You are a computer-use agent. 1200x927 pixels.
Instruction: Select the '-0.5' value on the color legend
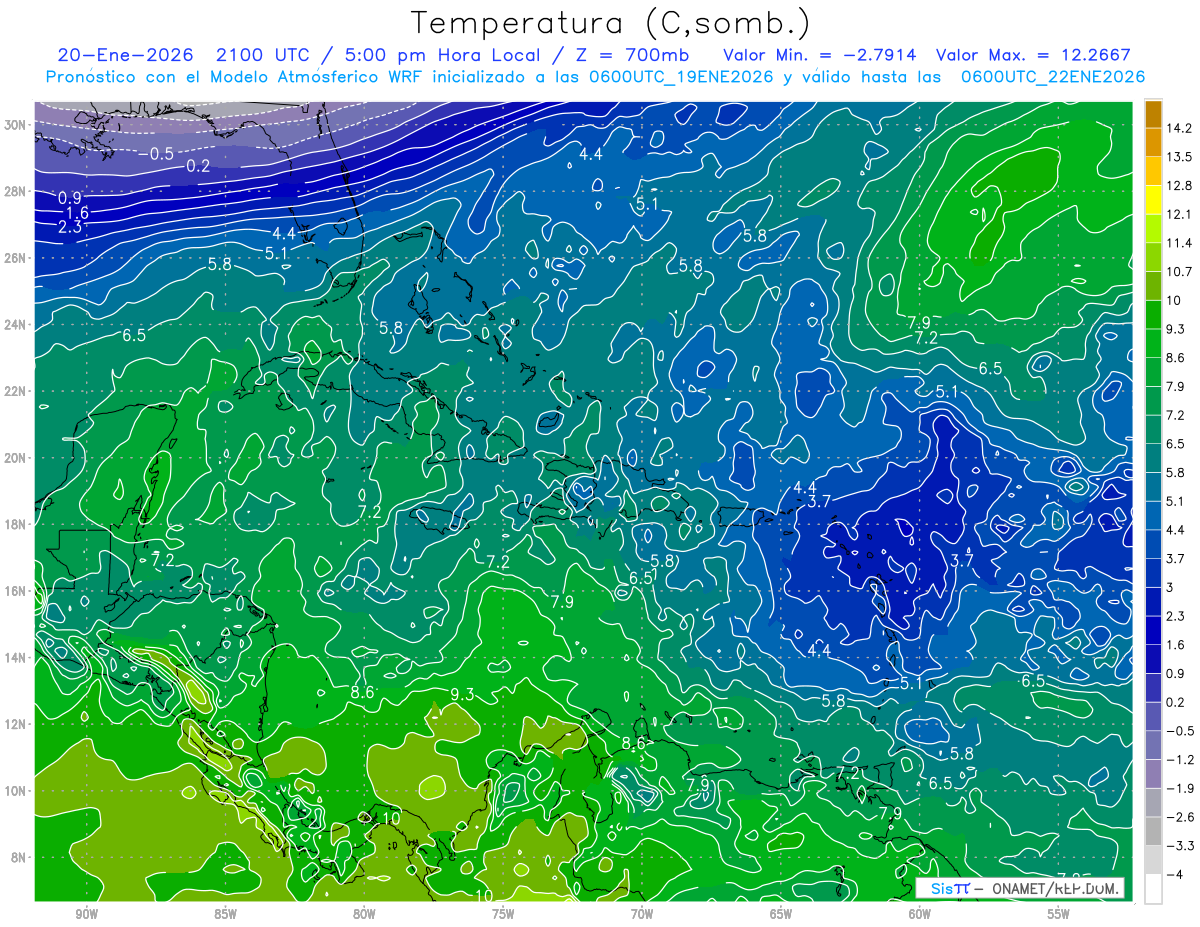pyautogui.click(x=1180, y=731)
